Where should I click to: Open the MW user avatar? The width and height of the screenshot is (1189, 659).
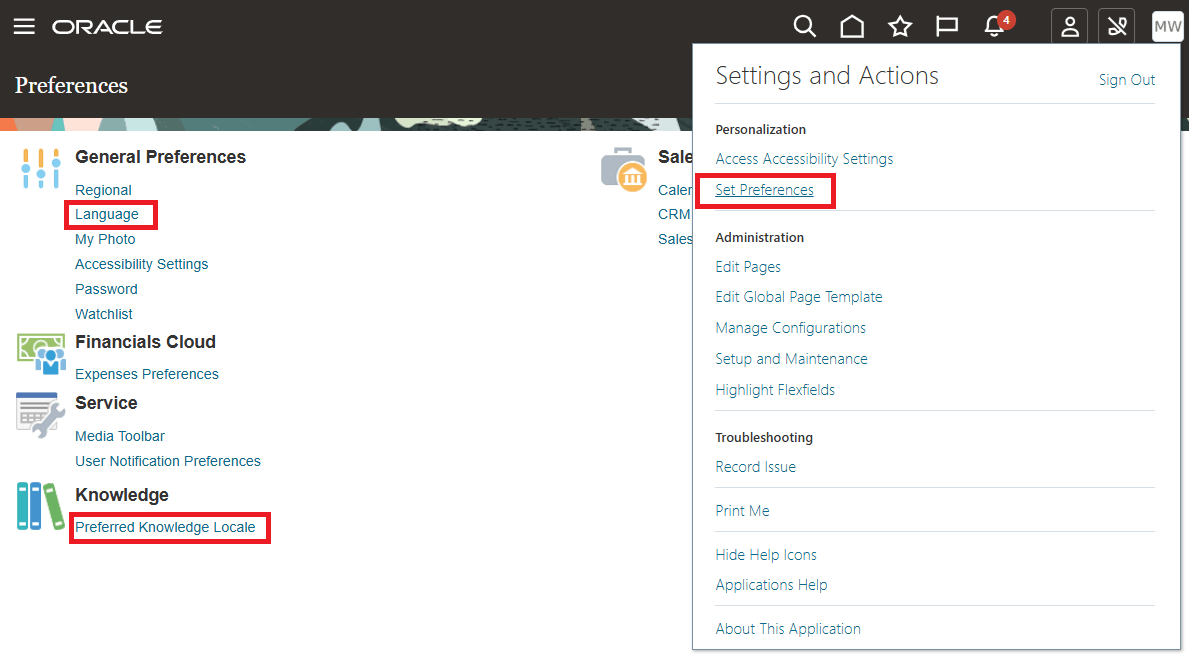click(1167, 26)
